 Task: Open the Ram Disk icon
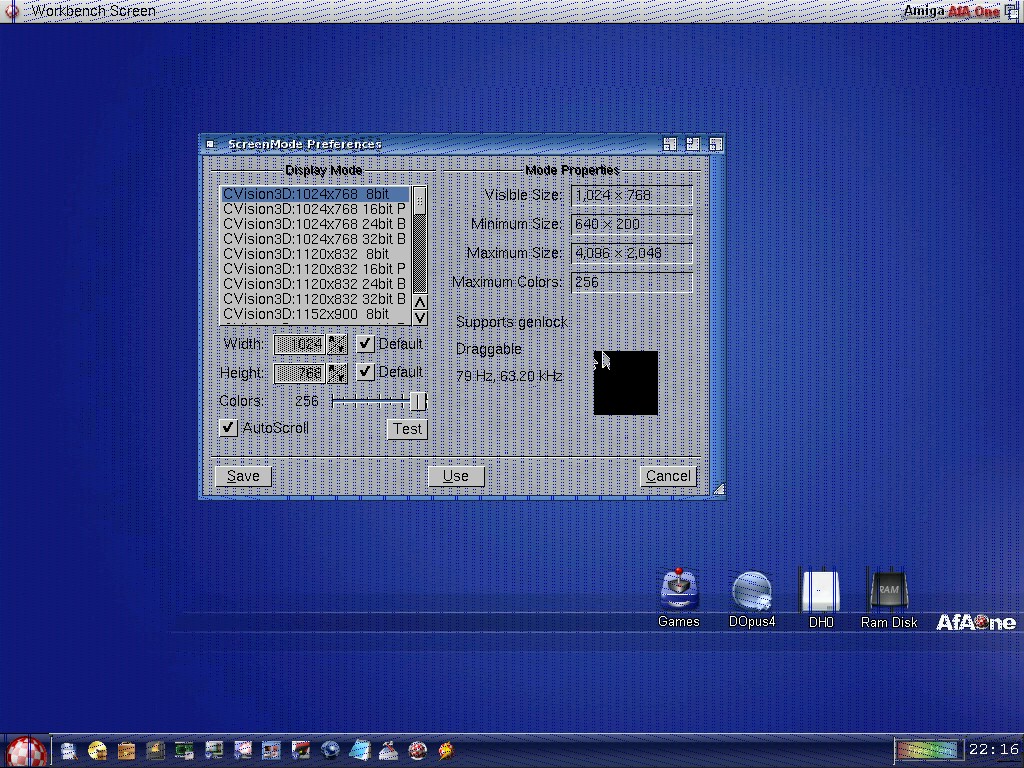click(888, 591)
